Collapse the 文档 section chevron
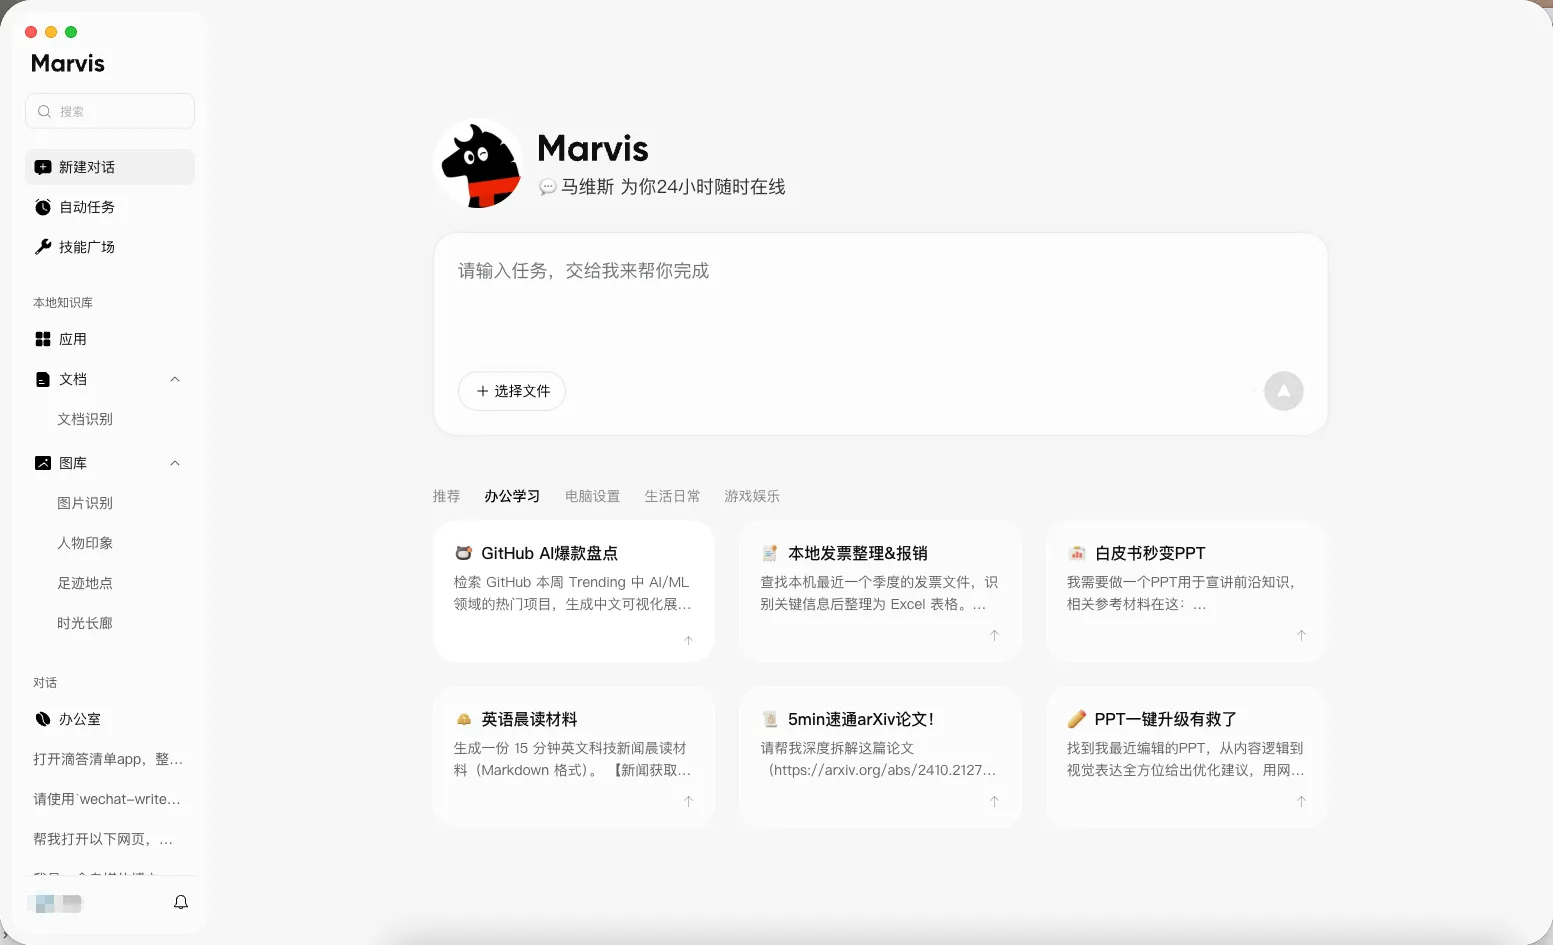The image size is (1553, 945). click(175, 379)
